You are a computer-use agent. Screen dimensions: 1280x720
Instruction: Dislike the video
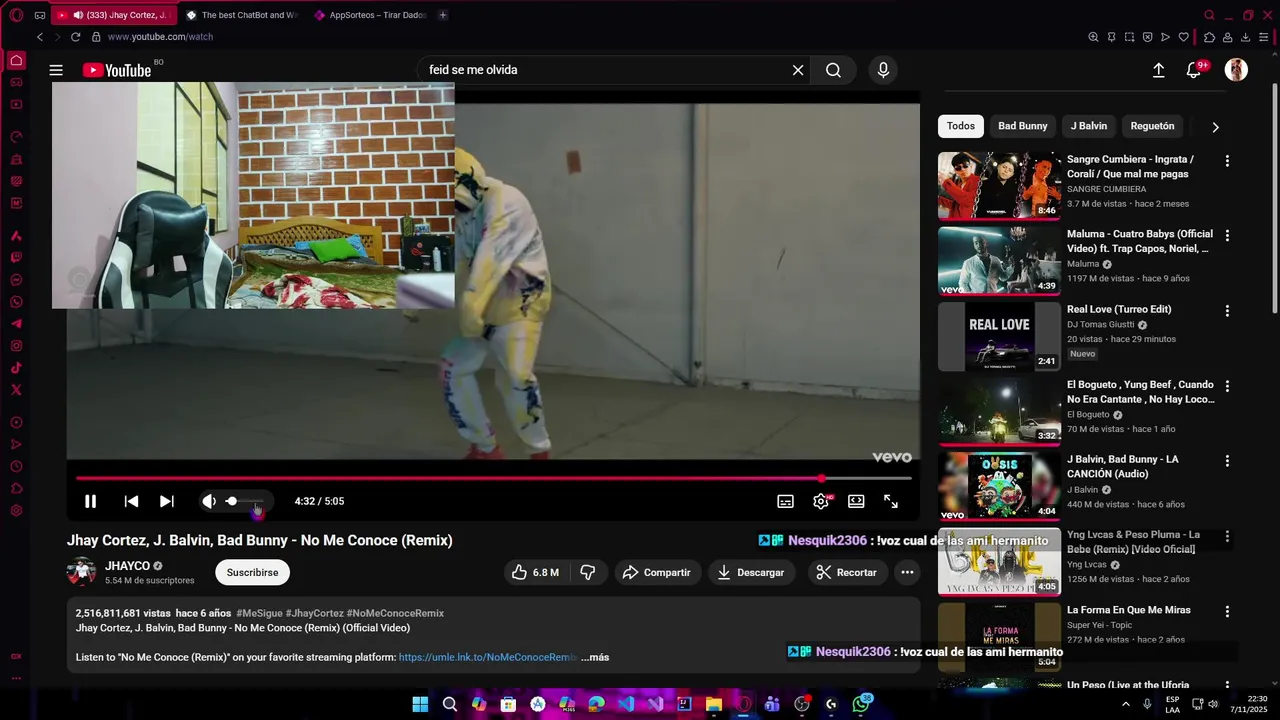[x=588, y=572]
